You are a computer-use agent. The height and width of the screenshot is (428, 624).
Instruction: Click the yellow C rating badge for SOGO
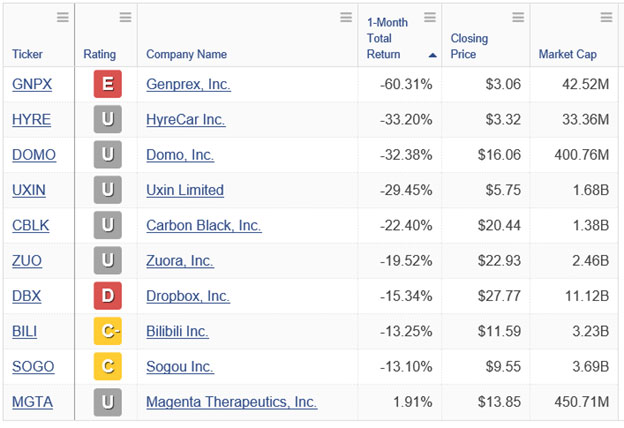pos(108,366)
